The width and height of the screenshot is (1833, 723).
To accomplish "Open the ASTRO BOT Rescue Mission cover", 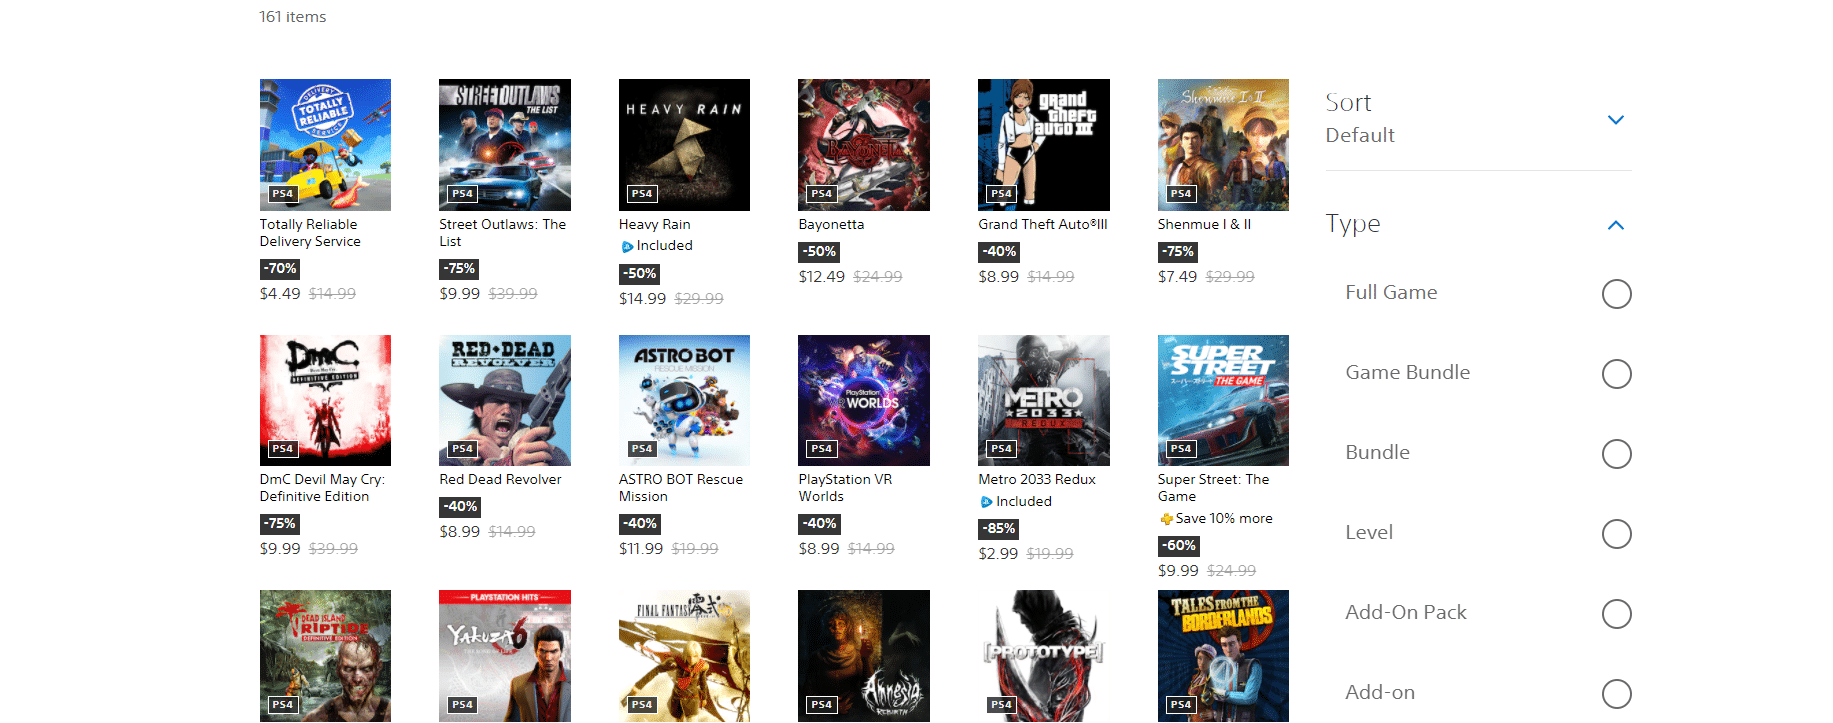I will (684, 400).
